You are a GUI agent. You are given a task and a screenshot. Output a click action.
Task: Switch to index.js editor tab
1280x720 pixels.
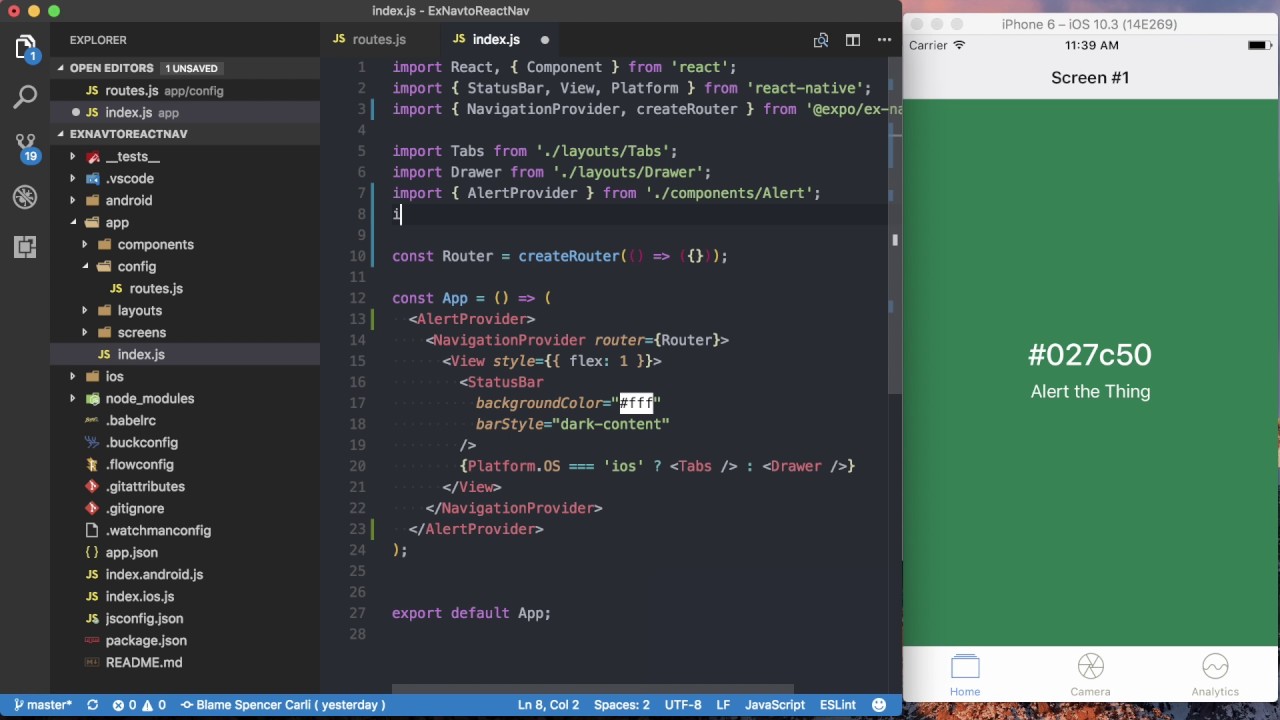(496, 40)
